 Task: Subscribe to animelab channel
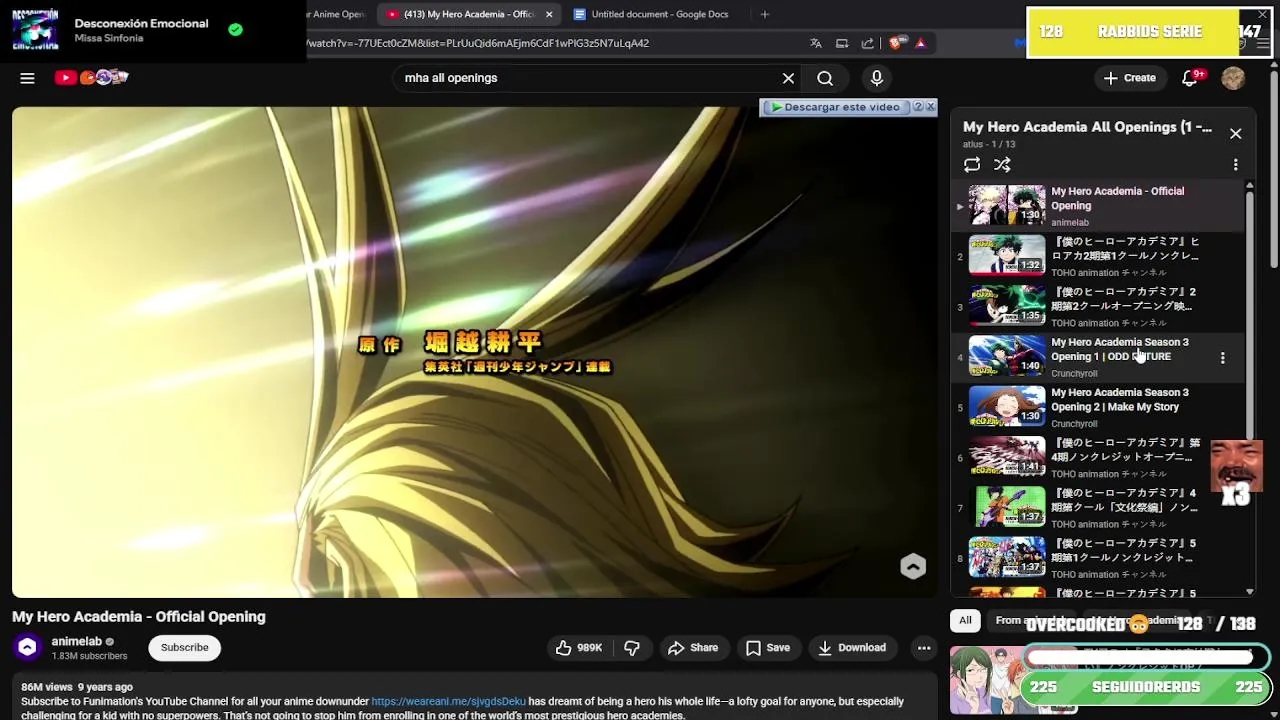click(x=185, y=647)
